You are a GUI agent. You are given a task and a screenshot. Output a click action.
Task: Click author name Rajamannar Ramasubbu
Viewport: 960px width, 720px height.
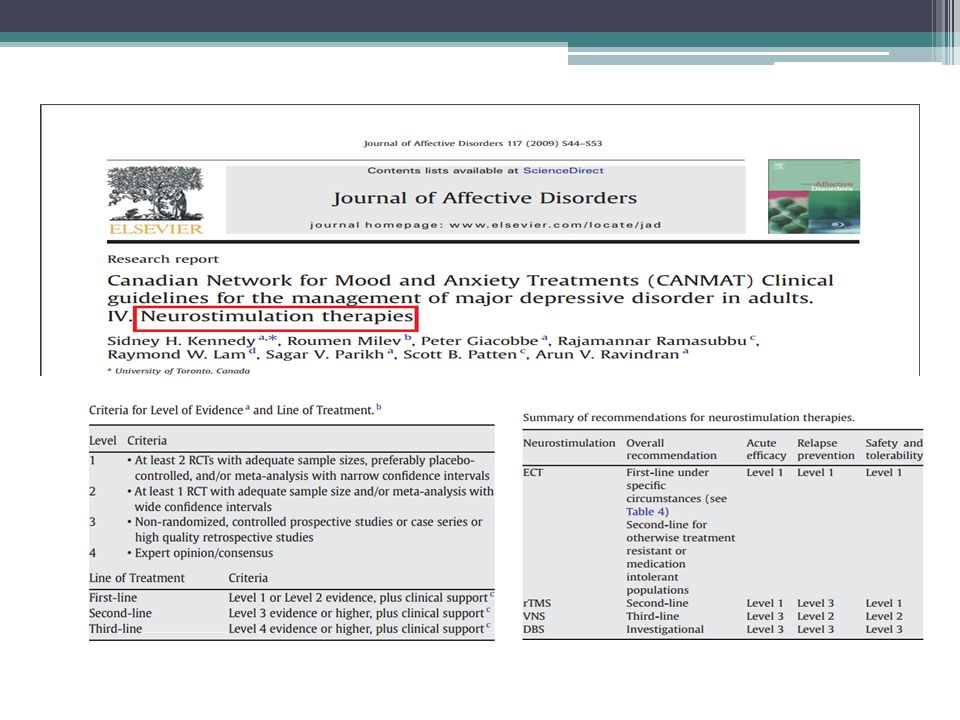tap(652, 341)
